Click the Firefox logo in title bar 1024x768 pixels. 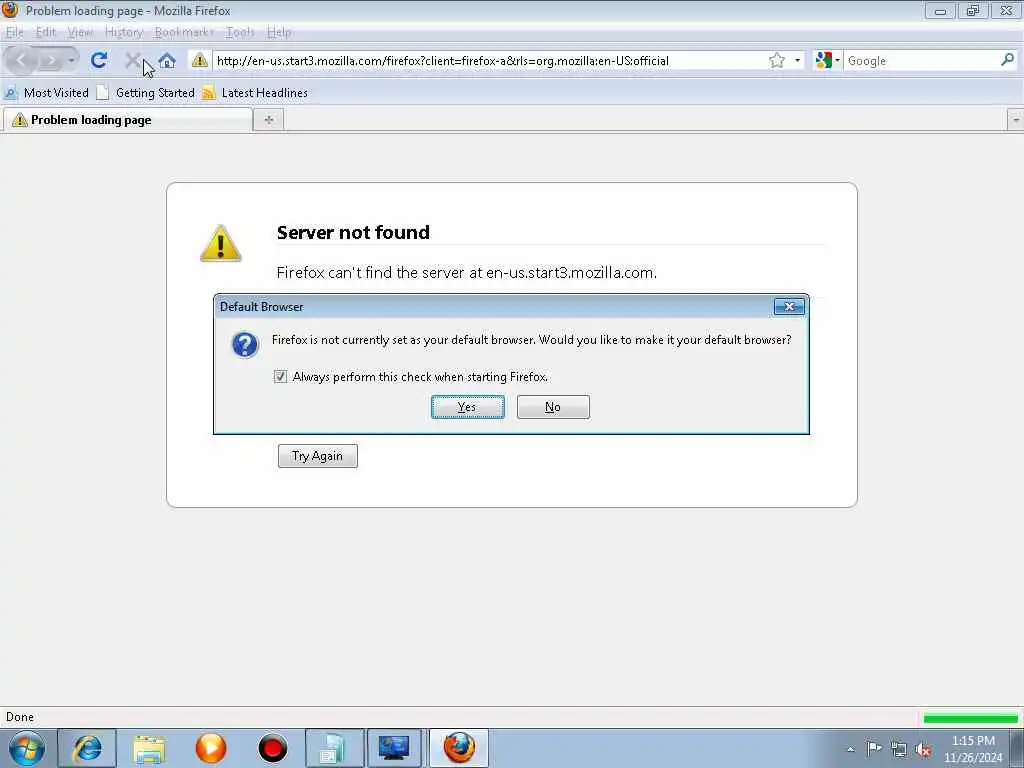coord(9,9)
